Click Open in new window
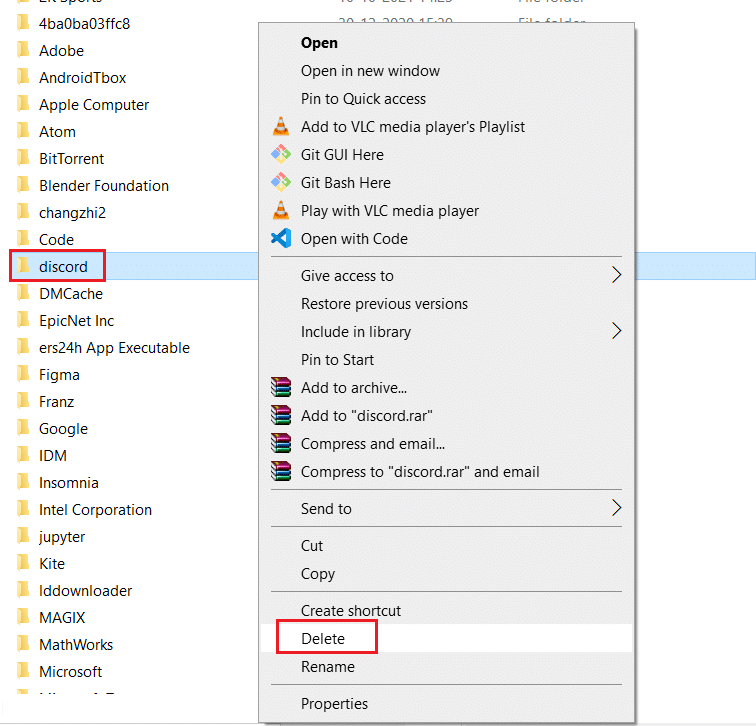Image resolution: width=756 pixels, height=726 pixels. click(370, 71)
